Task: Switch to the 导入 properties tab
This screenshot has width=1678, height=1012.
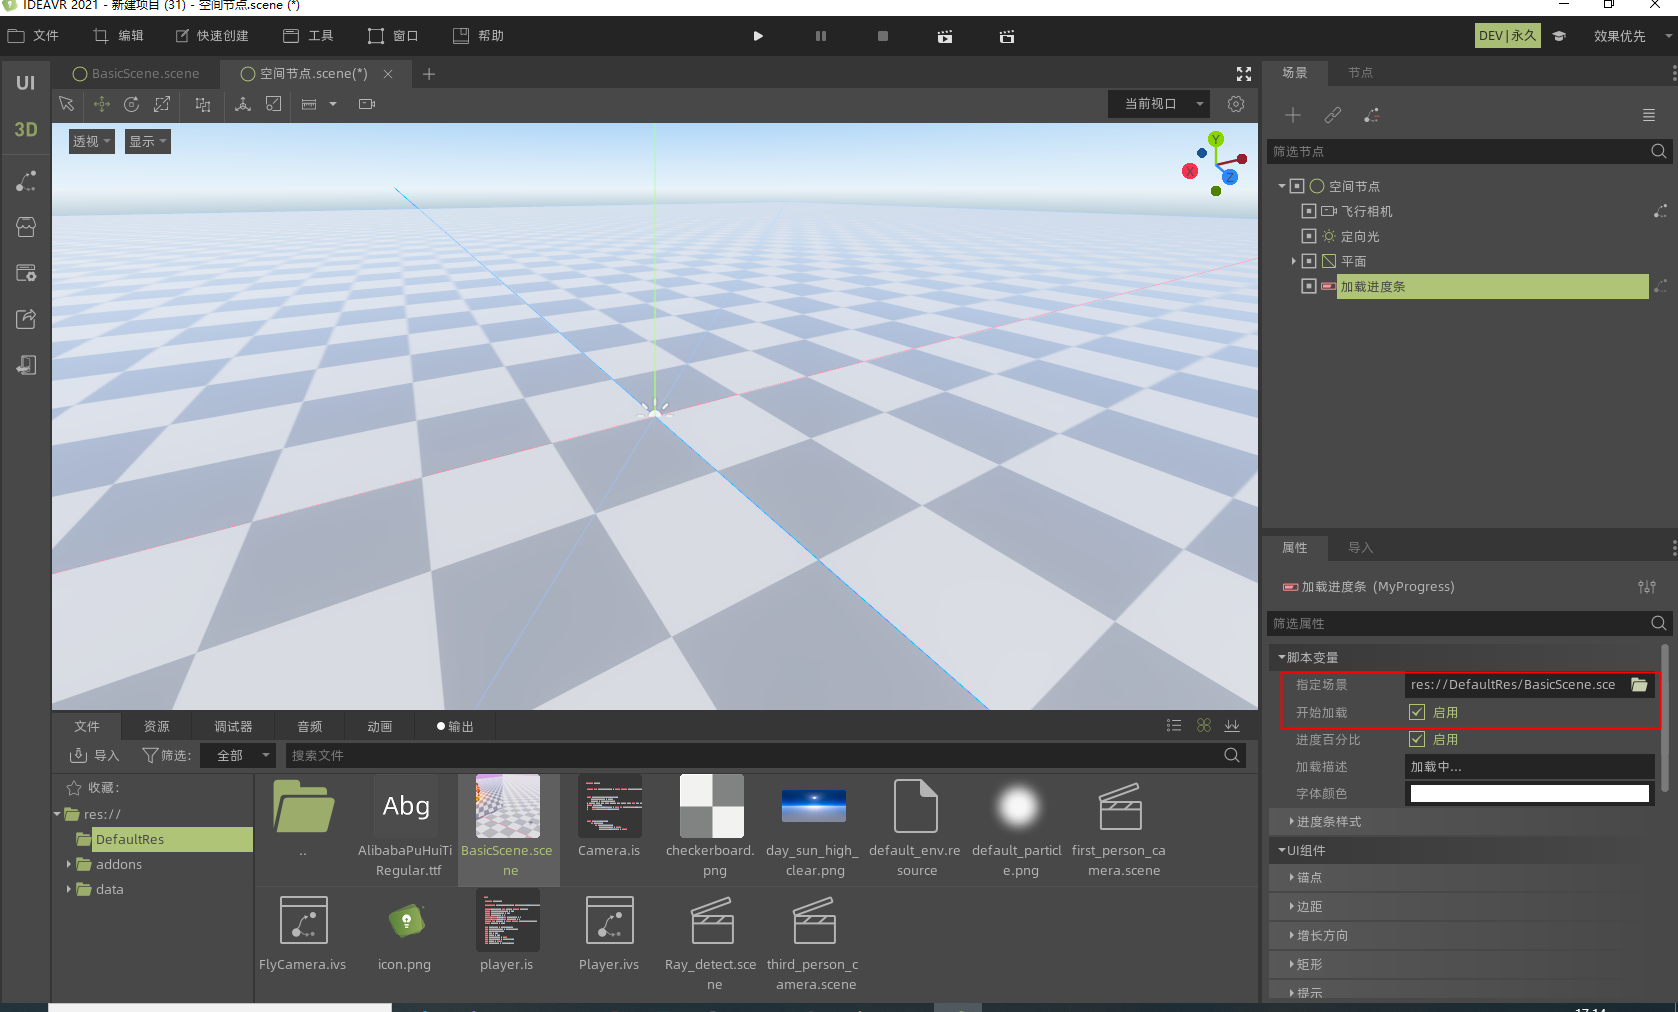Action: pos(1360,548)
